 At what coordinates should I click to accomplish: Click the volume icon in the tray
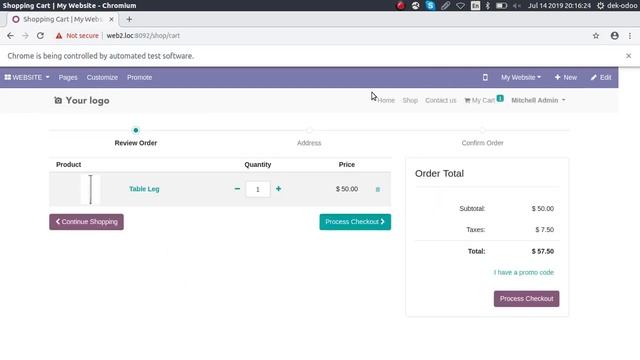tap(517, 6)
